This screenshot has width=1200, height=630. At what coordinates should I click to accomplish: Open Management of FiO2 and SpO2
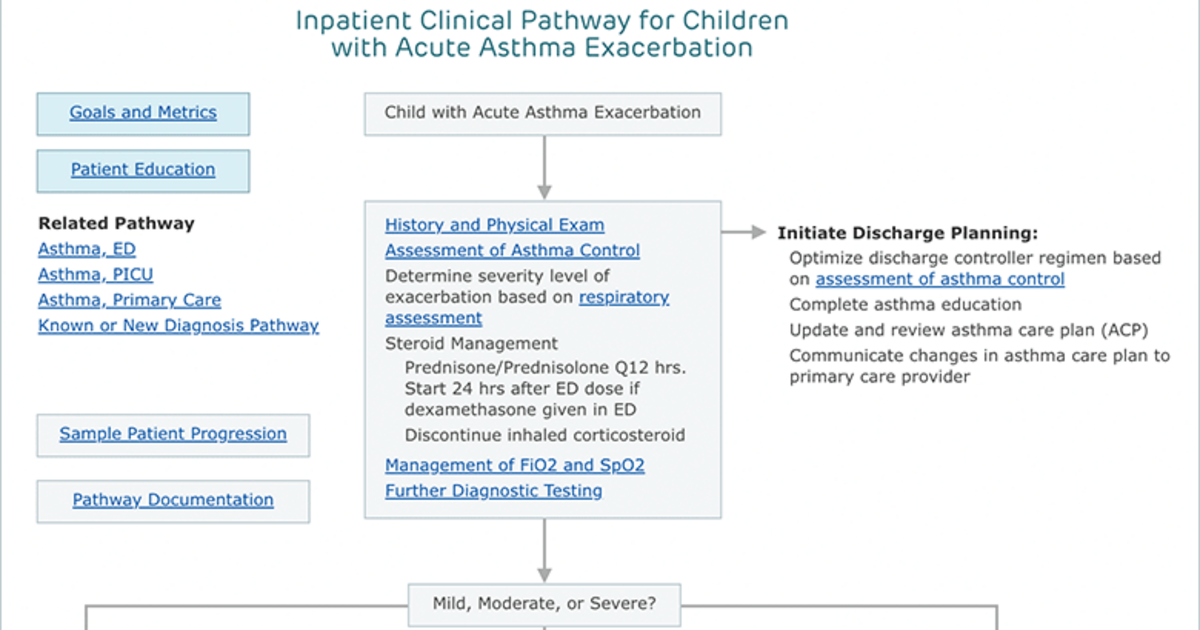point(515,465)
